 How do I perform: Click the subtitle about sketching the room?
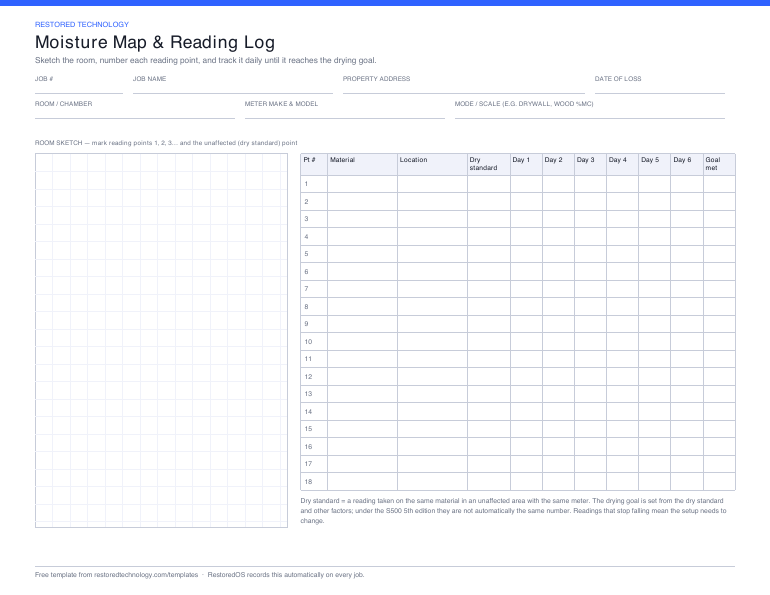(x=205, y=60)
